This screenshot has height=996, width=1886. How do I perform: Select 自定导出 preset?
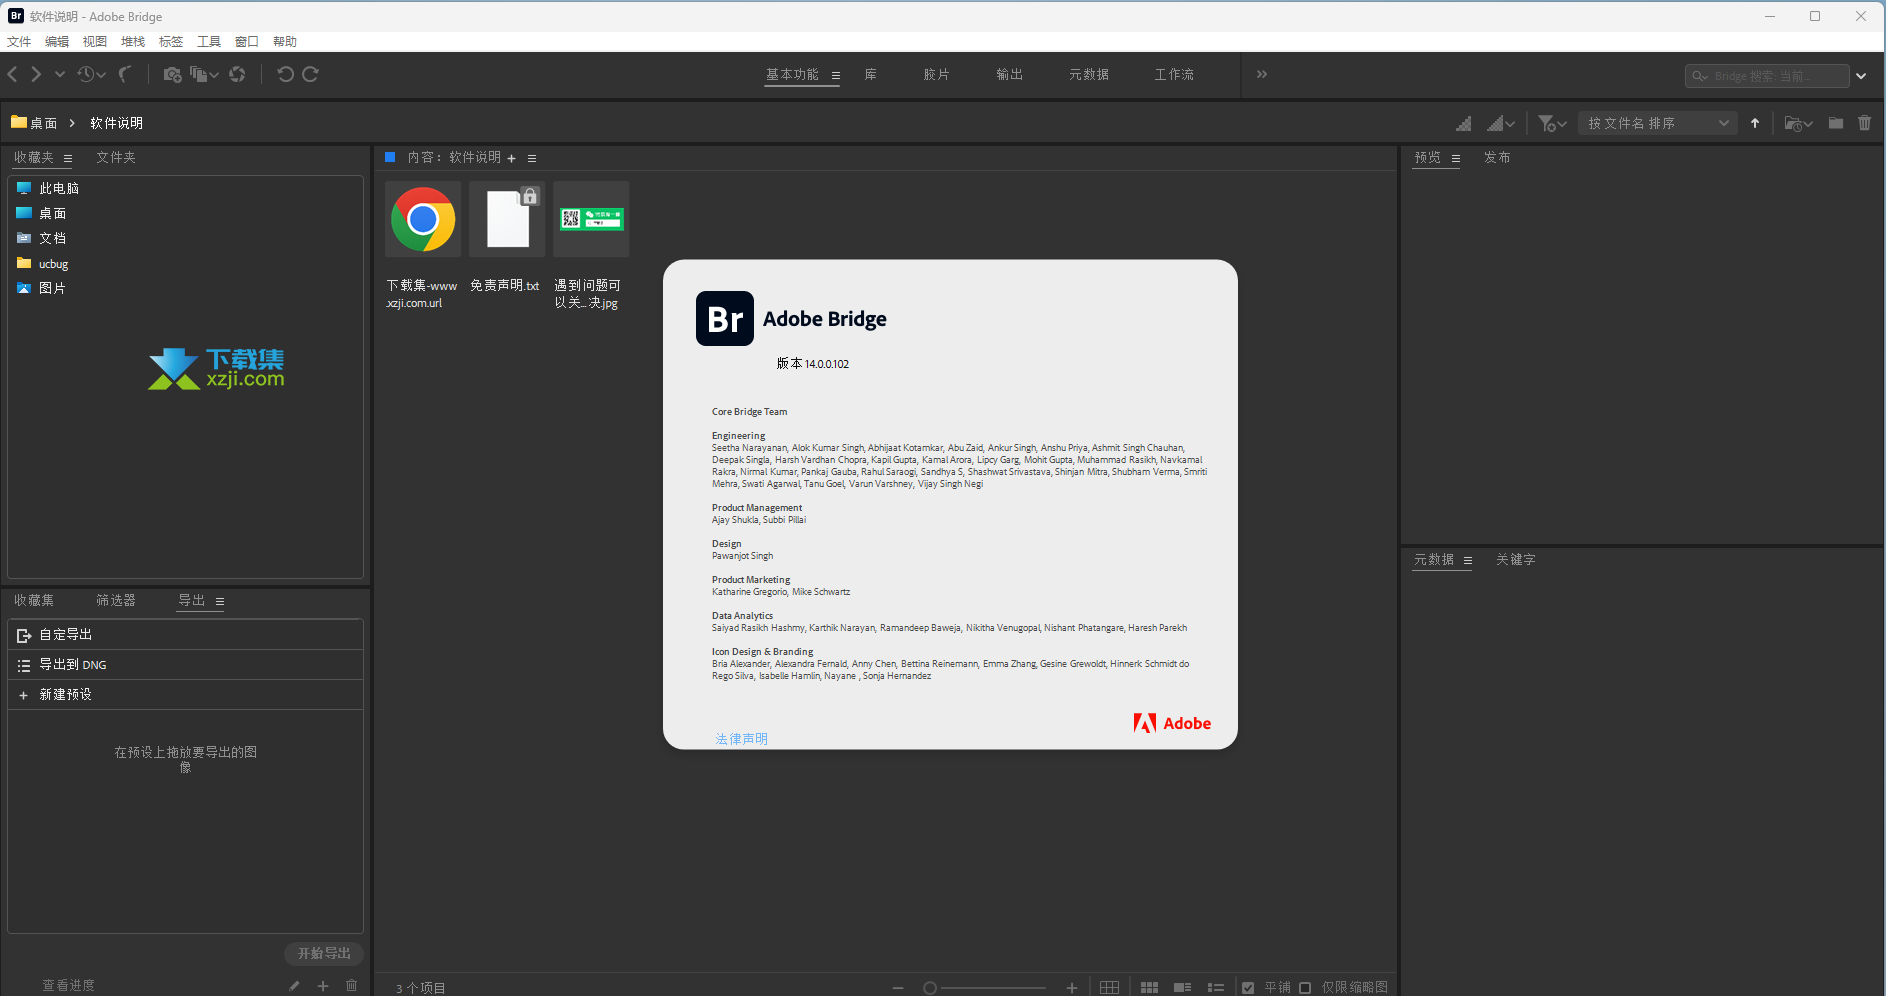pyautogui.click(x=185, y=635)
